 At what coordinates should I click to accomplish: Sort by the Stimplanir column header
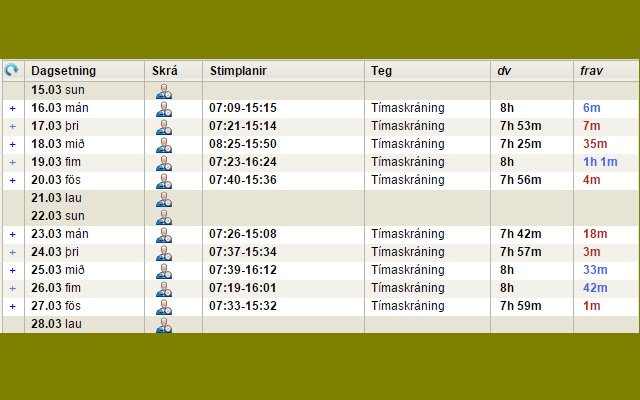tap(238, 71)
